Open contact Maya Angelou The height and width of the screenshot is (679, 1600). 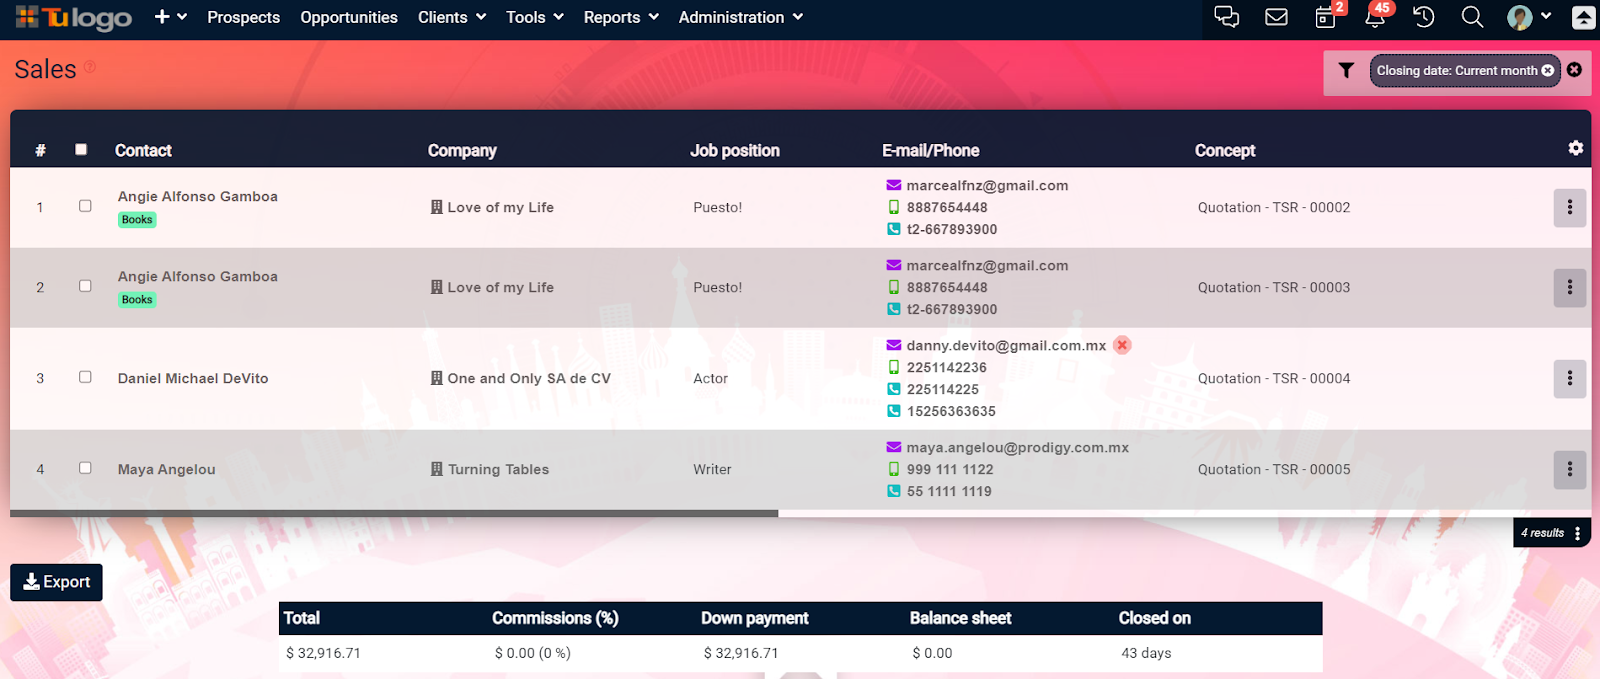click(x=166, y=469)
